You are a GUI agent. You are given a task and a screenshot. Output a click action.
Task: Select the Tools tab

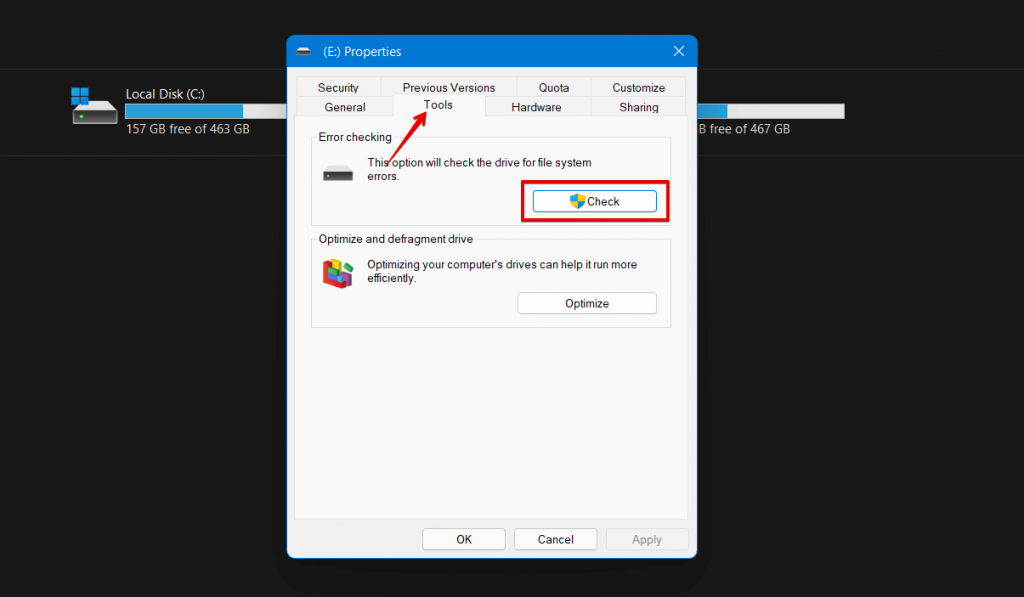click(x=437, y=105)
